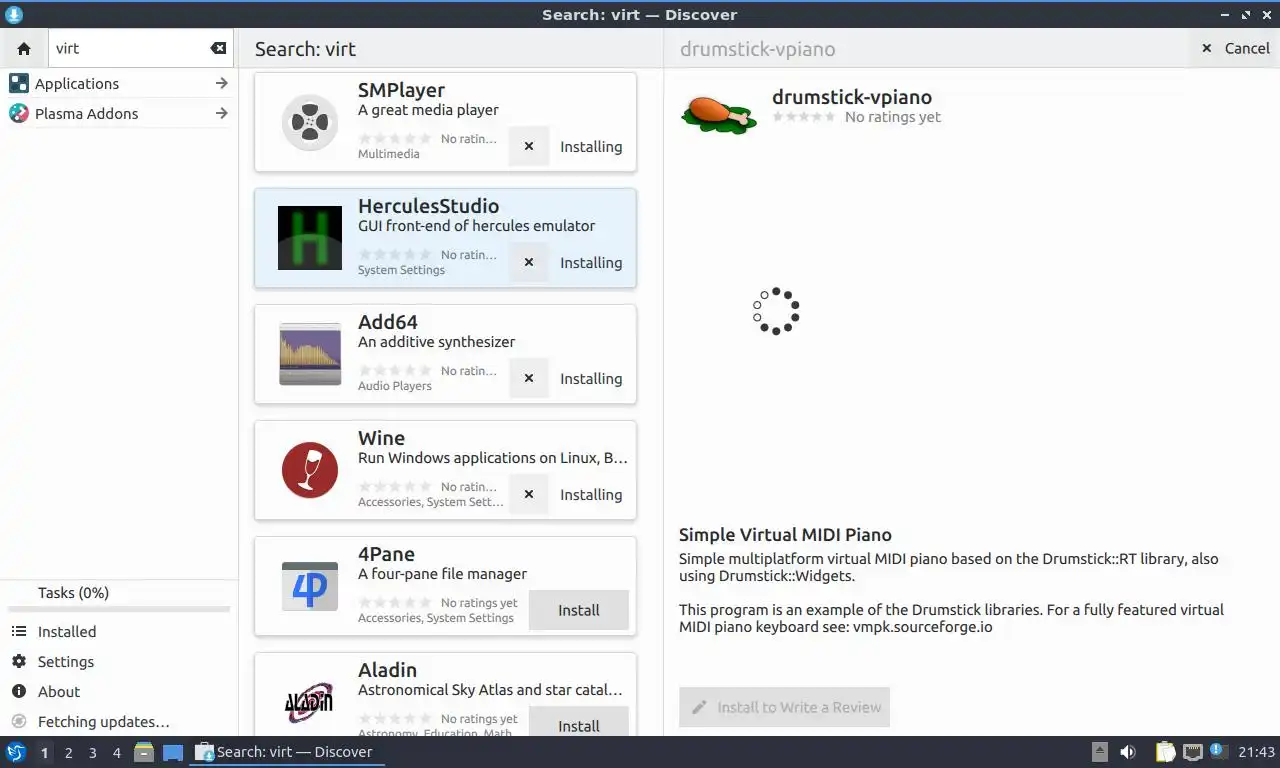Click the Wine title text
The height and width of the screenshot is (768, 1280).
pyautogui.click(x=381, y=438)
